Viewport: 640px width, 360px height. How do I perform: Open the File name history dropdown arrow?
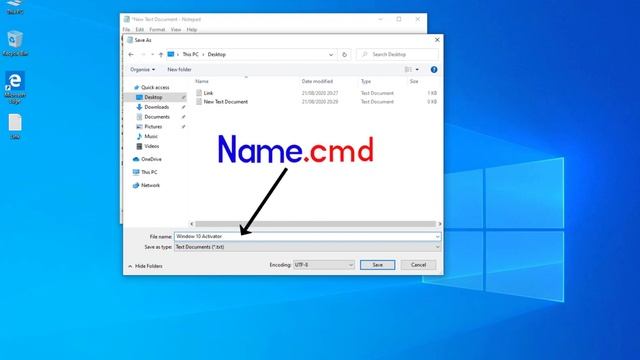(438, 236)
